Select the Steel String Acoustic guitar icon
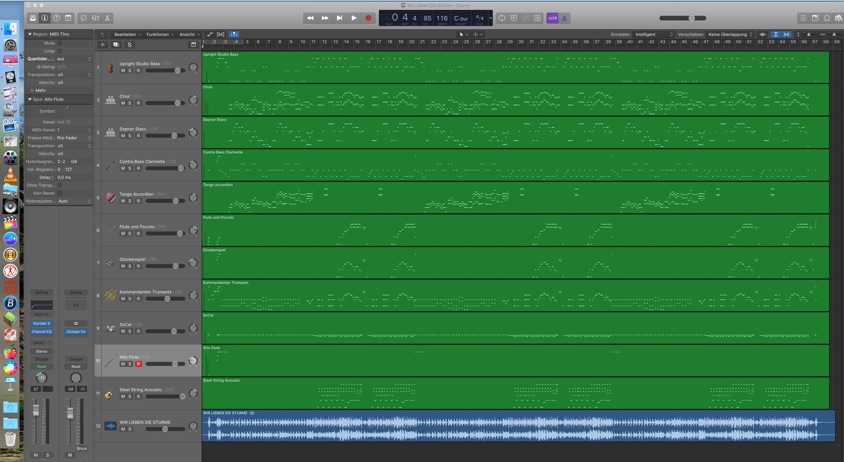Viewport: 844px width, 462px height. 109,395
